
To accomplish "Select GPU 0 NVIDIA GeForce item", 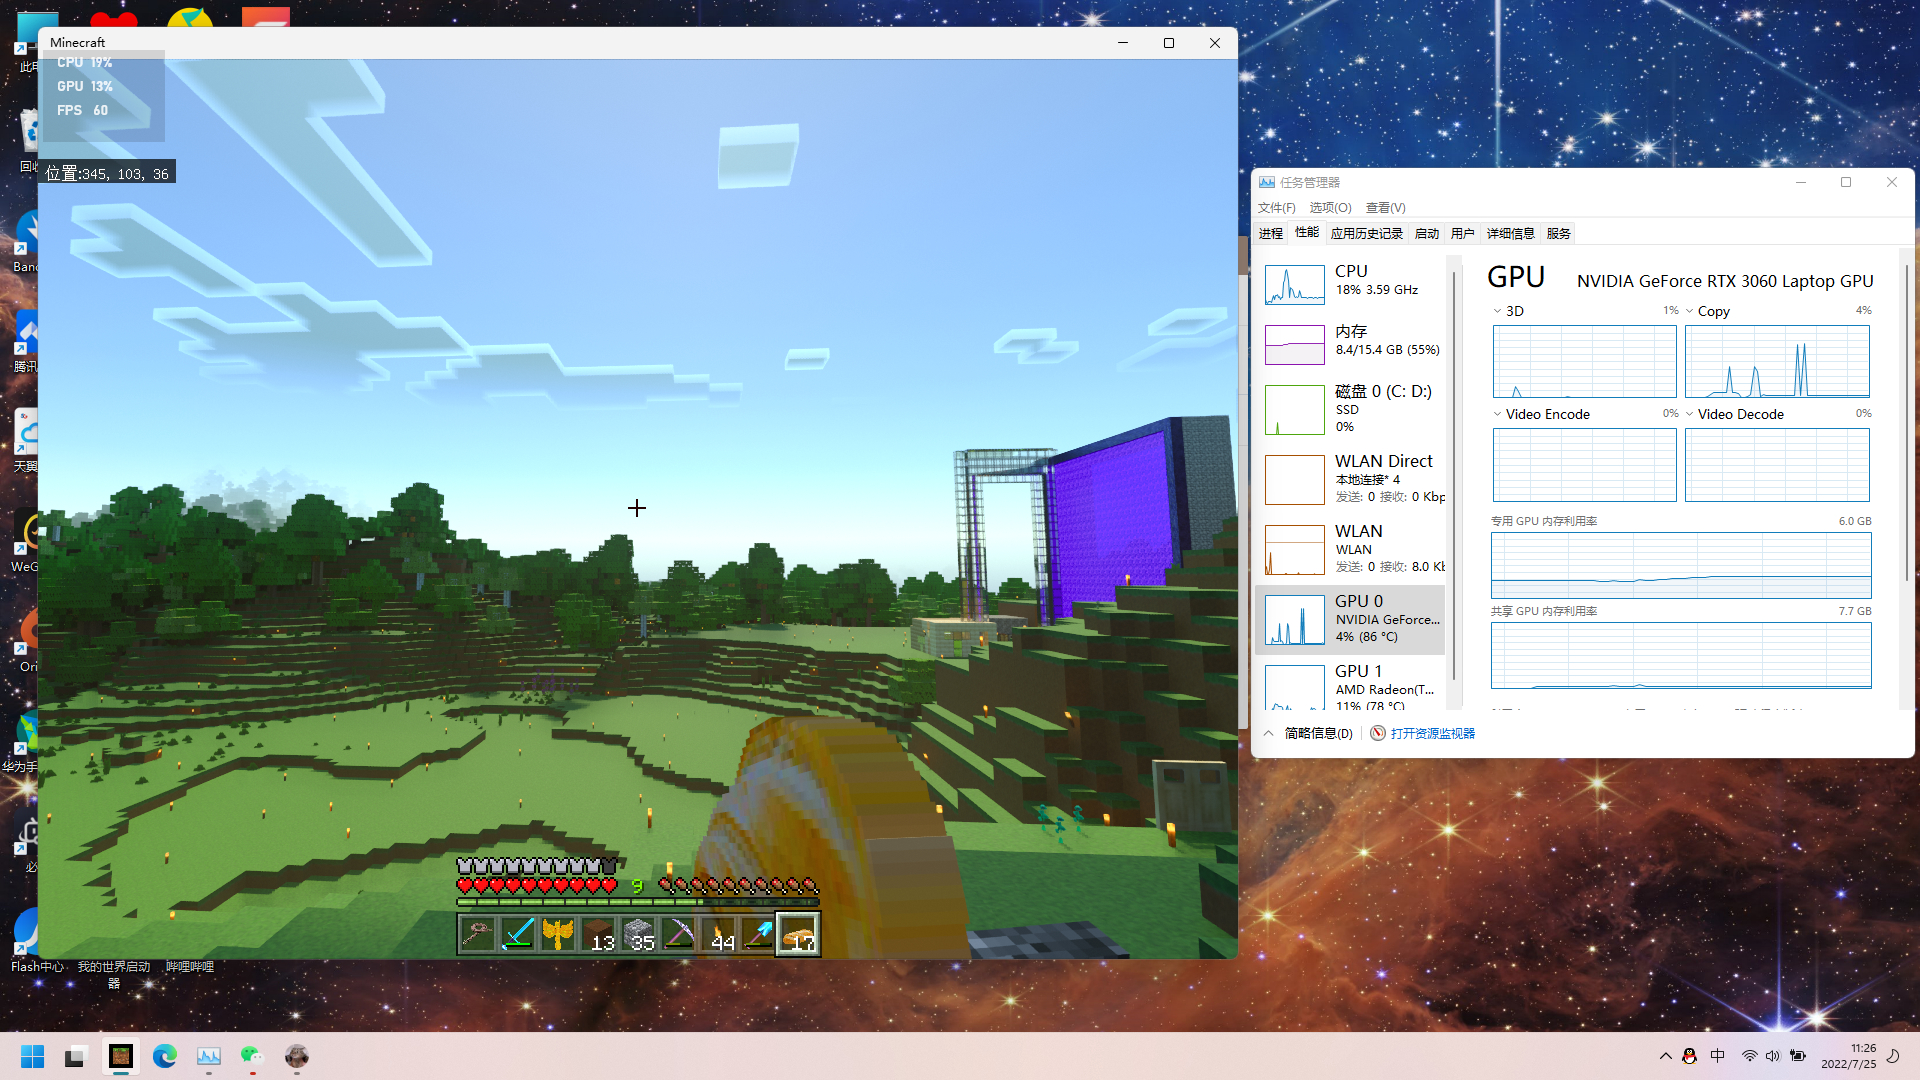I will [1350, 620].
